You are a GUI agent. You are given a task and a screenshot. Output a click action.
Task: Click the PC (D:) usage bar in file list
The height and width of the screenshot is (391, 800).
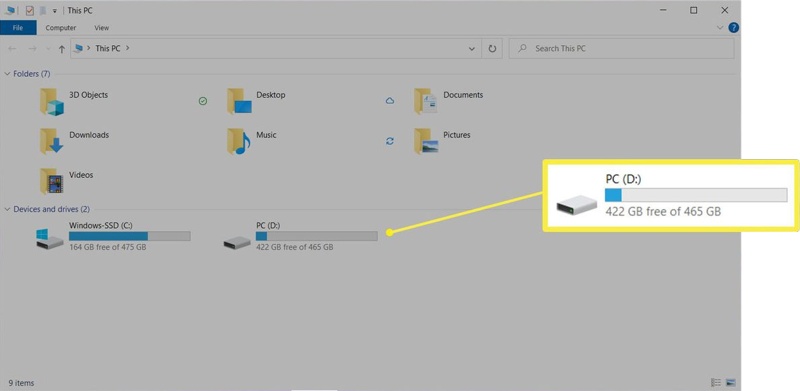(317, 236)
